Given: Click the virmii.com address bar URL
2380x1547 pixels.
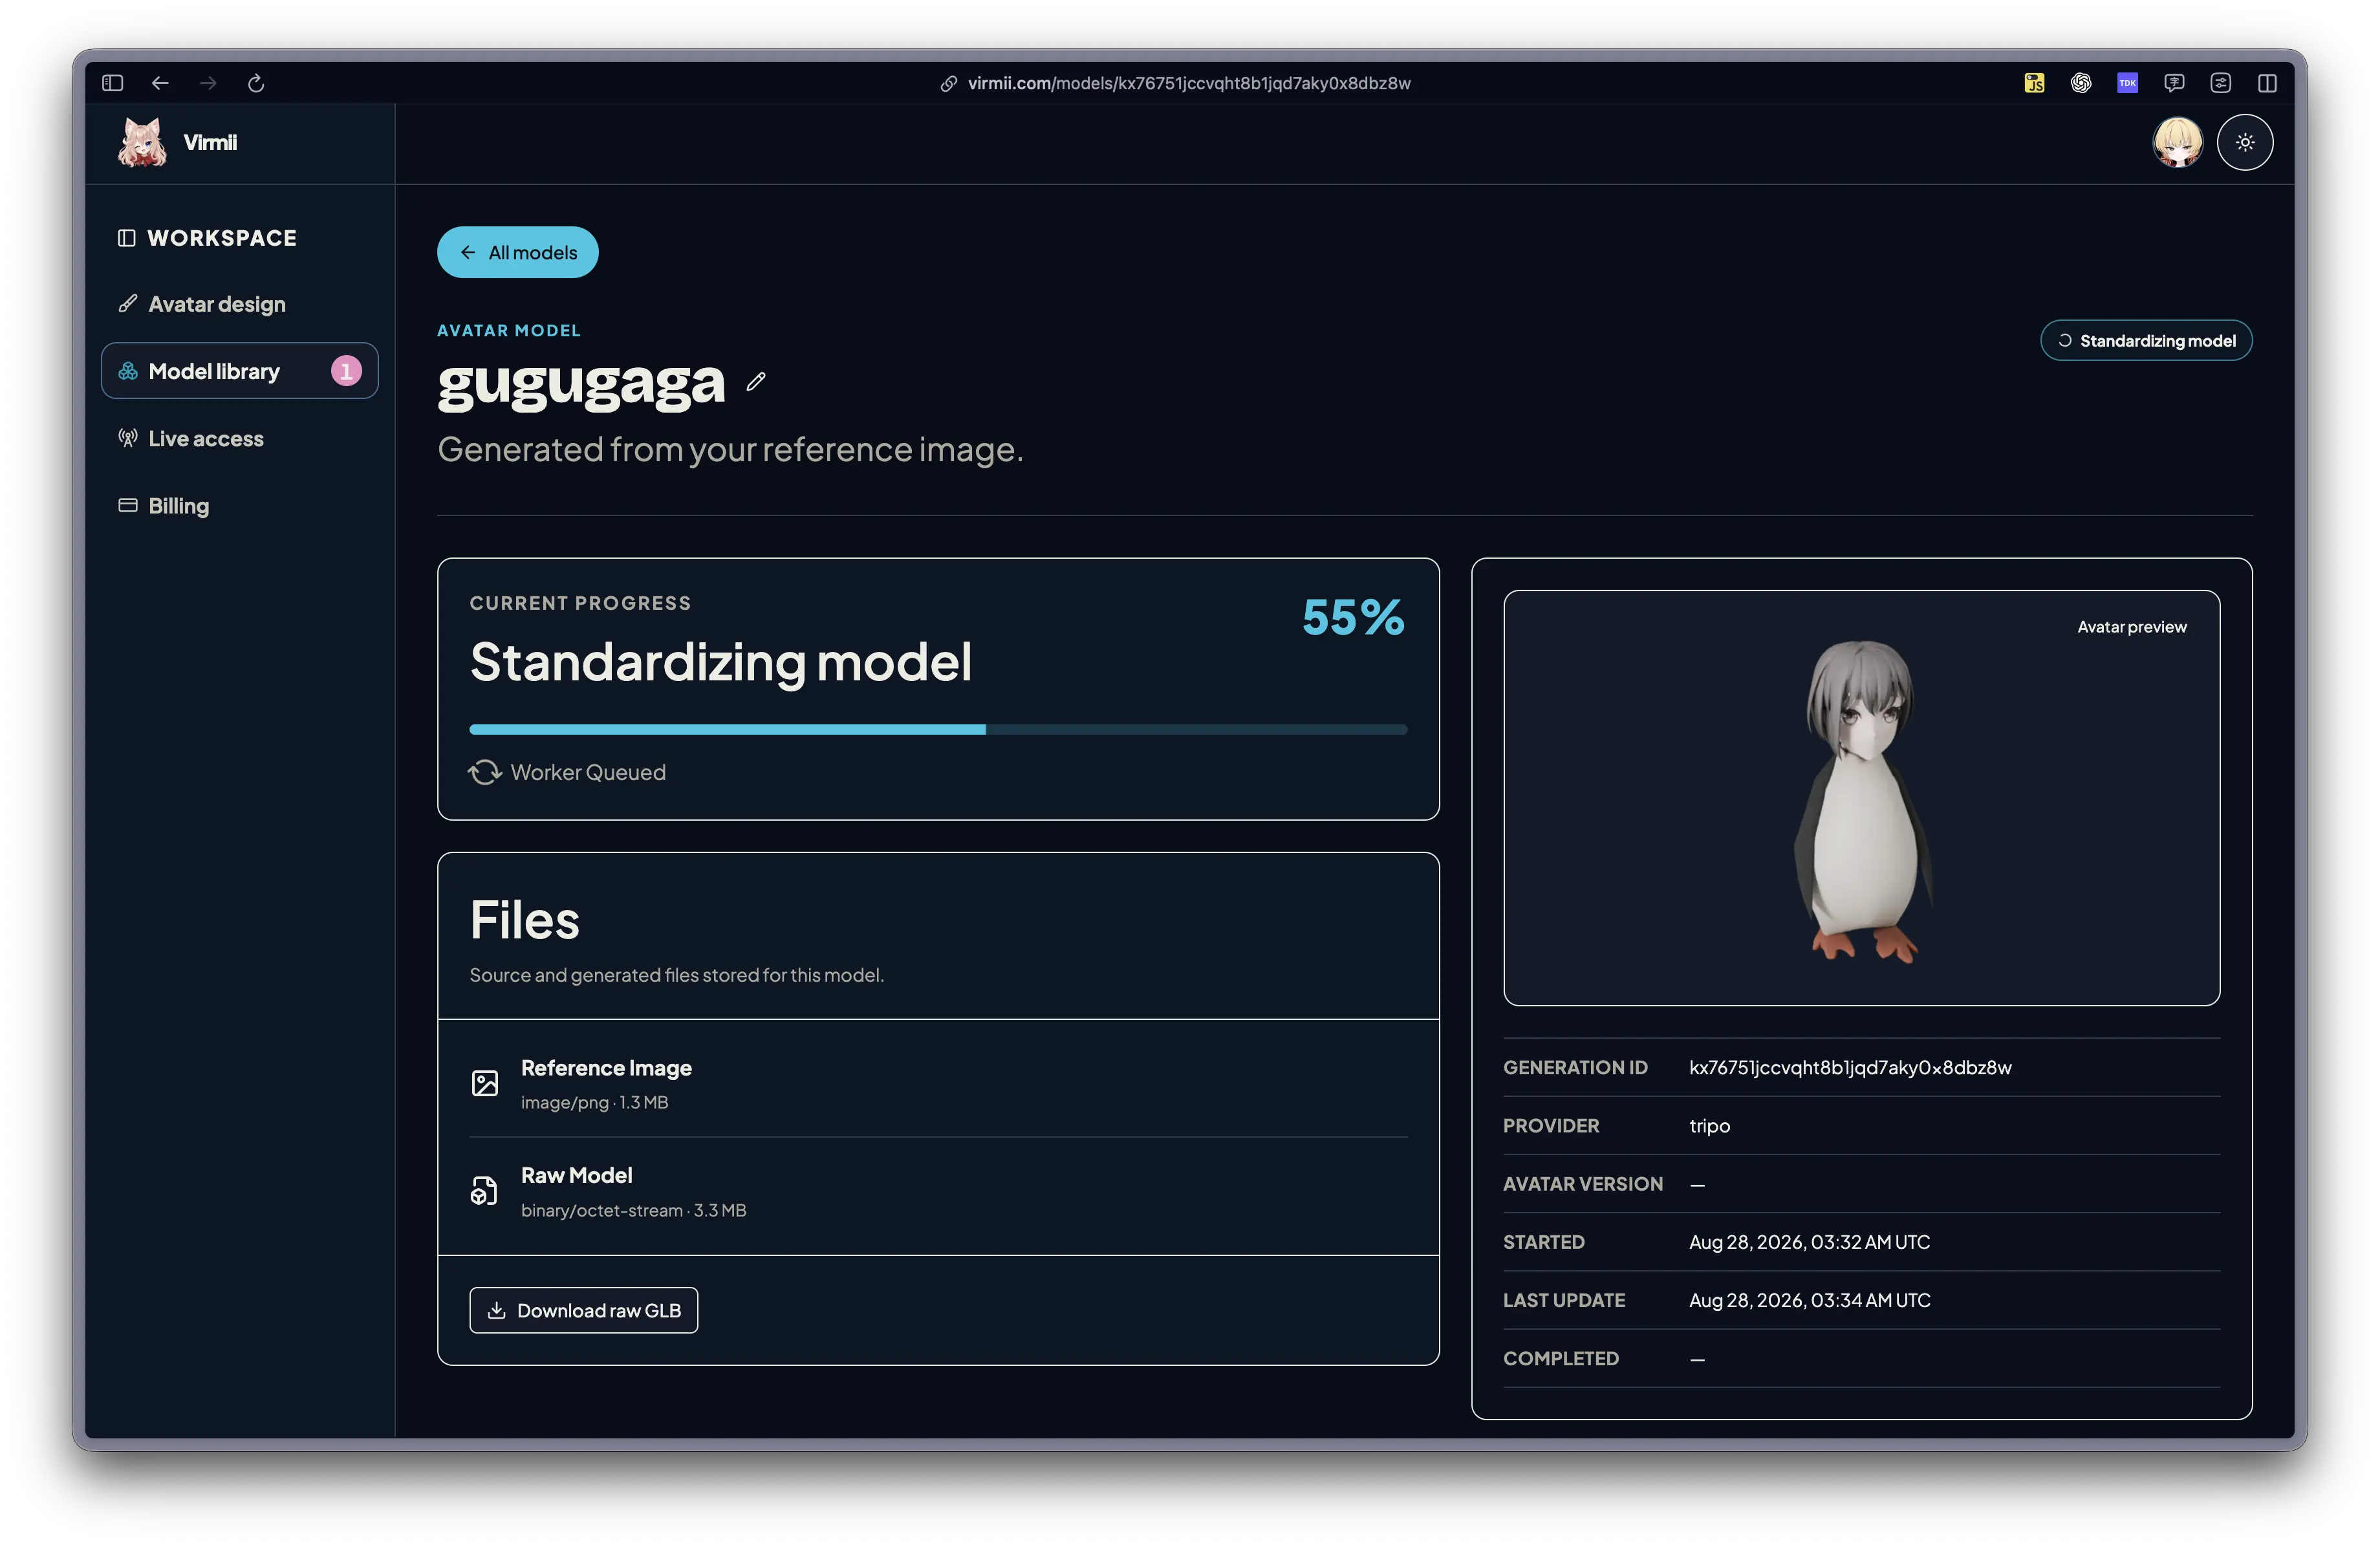Looking at the screenshot, I should (x=1189, y=83).
